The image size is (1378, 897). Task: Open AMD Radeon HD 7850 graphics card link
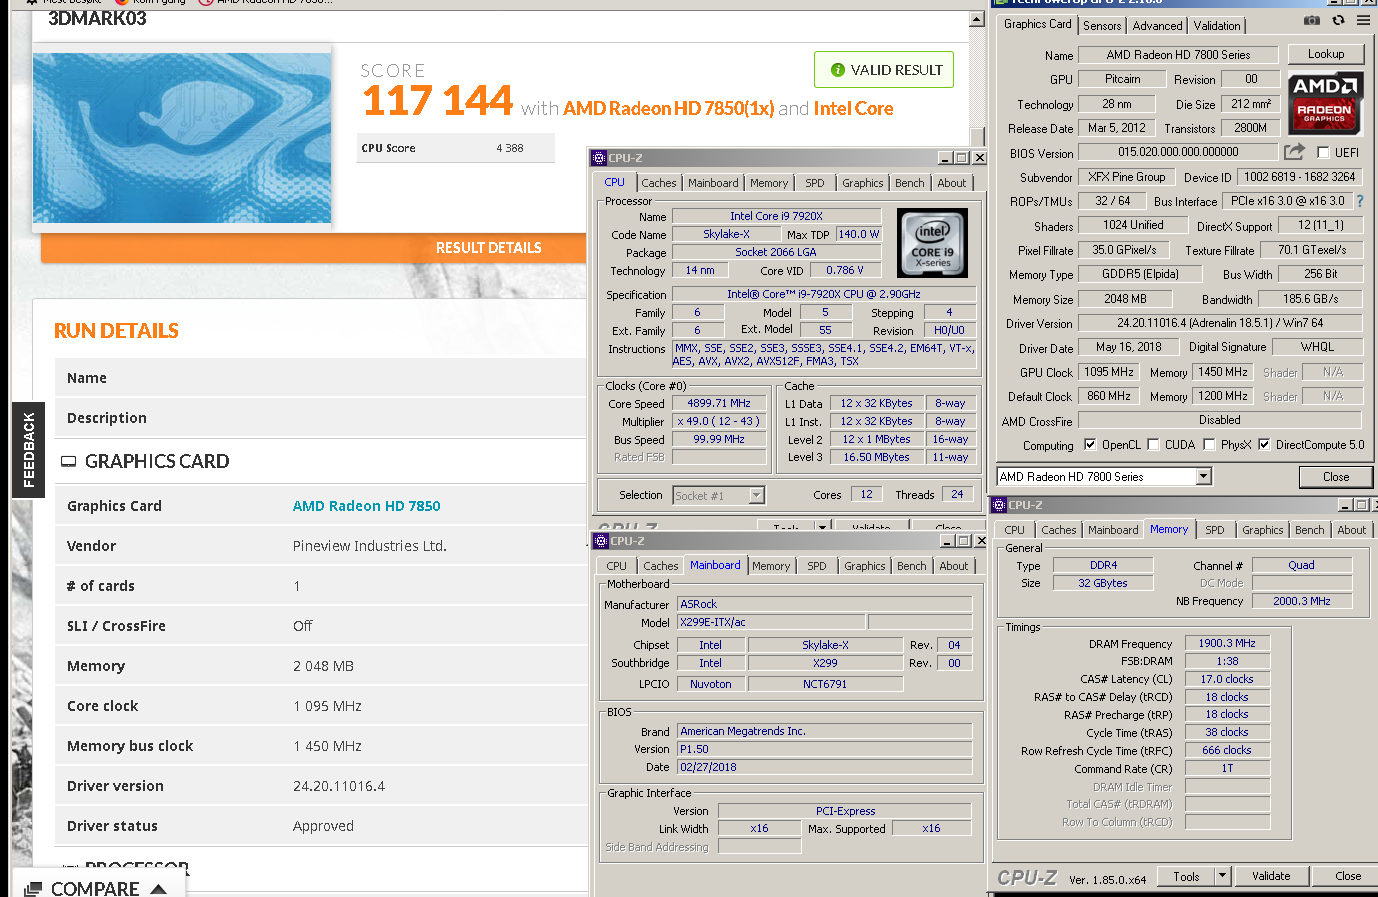[x=367, y=506]
